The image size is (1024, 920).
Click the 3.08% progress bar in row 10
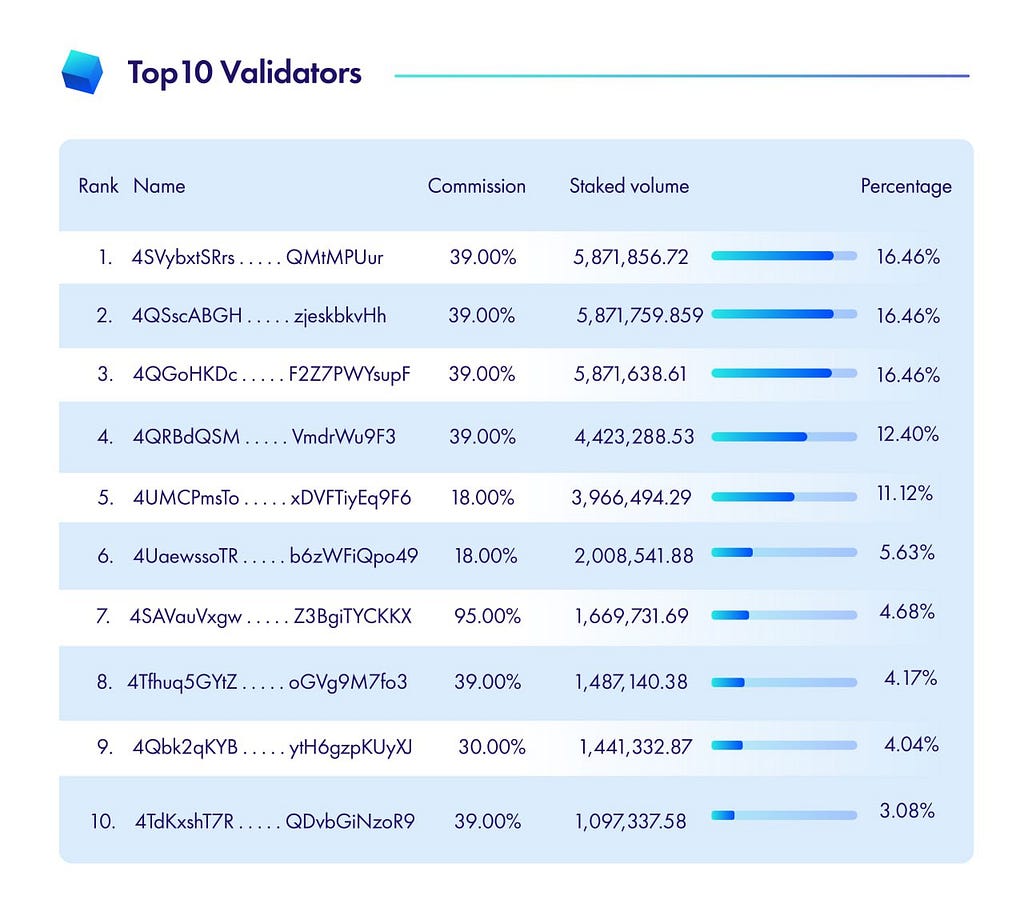784,815
